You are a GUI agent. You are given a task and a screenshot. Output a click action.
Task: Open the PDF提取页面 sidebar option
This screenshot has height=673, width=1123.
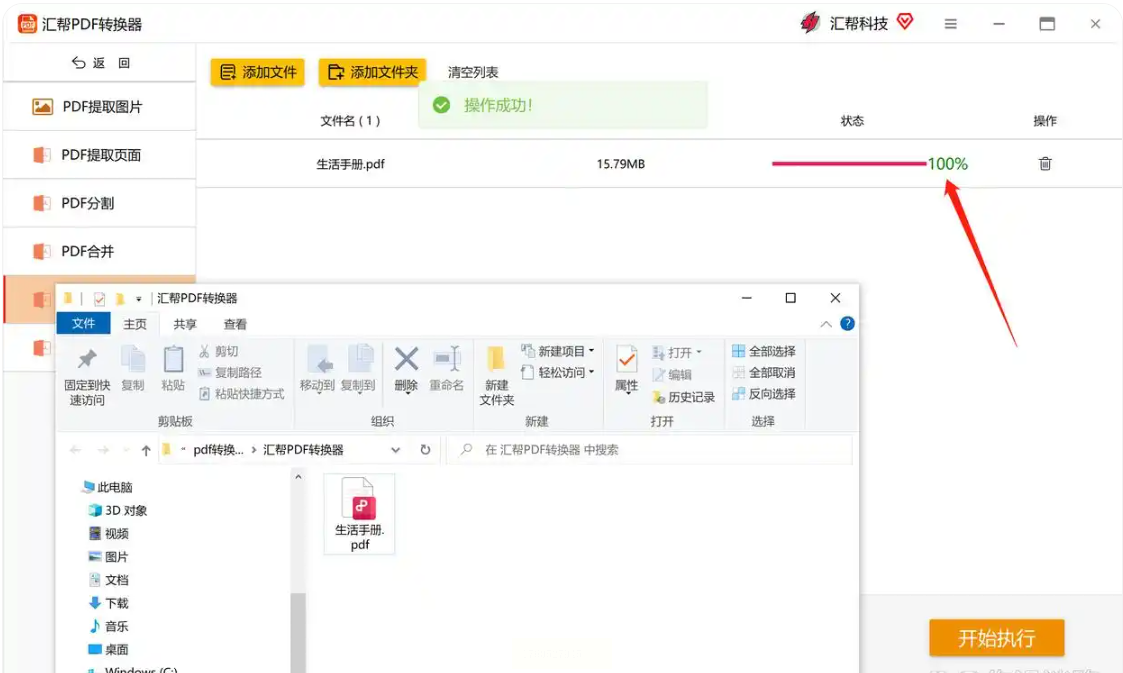click(100, 155)
